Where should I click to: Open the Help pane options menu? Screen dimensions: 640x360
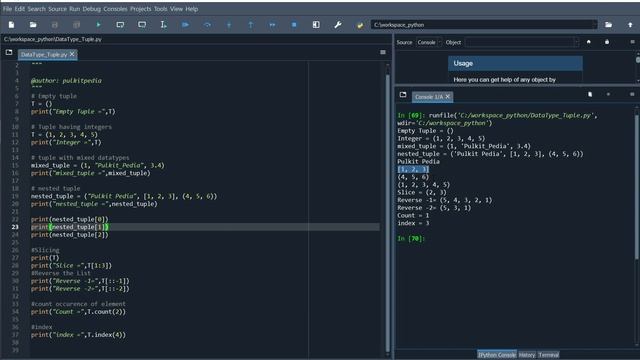pyautogui.click(x=632, y=42)
